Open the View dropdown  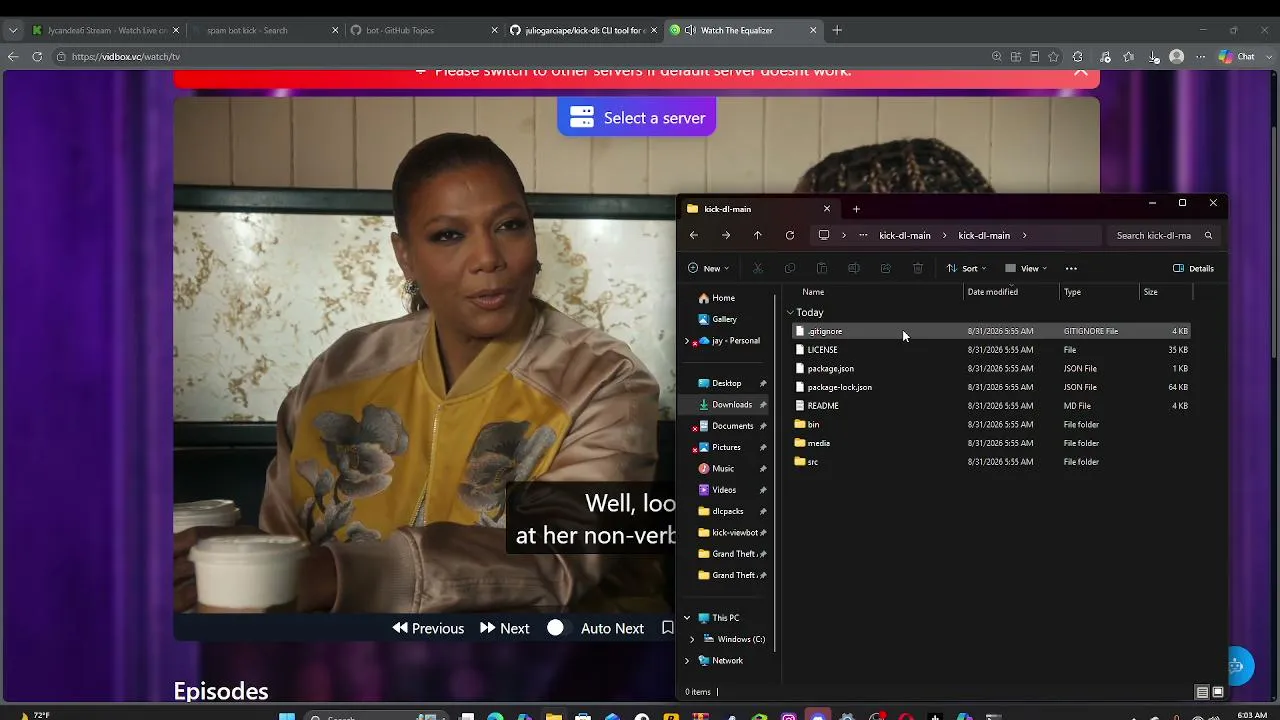coord(1026,268)
